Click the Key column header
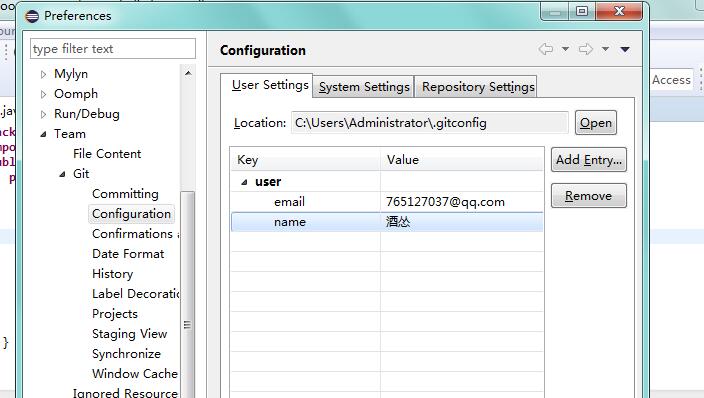 305,159
